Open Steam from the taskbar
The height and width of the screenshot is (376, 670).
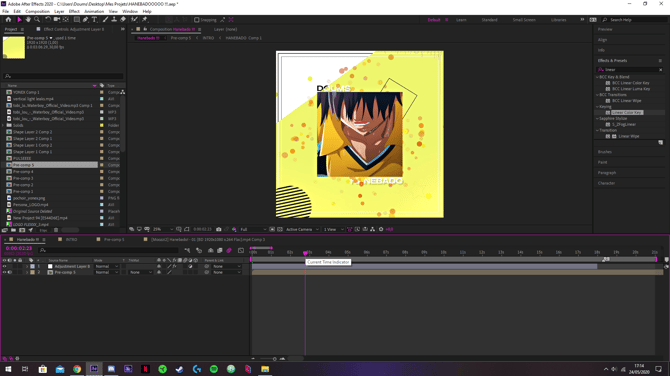tap(179, 369)
